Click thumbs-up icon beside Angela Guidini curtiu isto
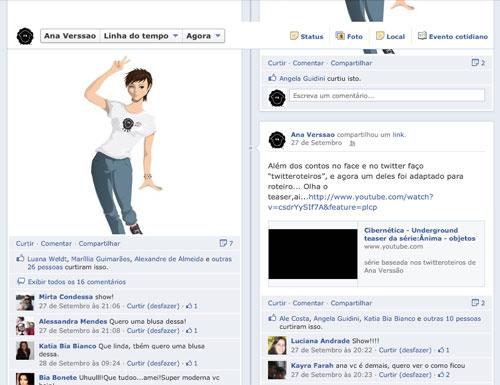This screenshot has width=500, height=385. pyautogui.click(x=272, y=78)
